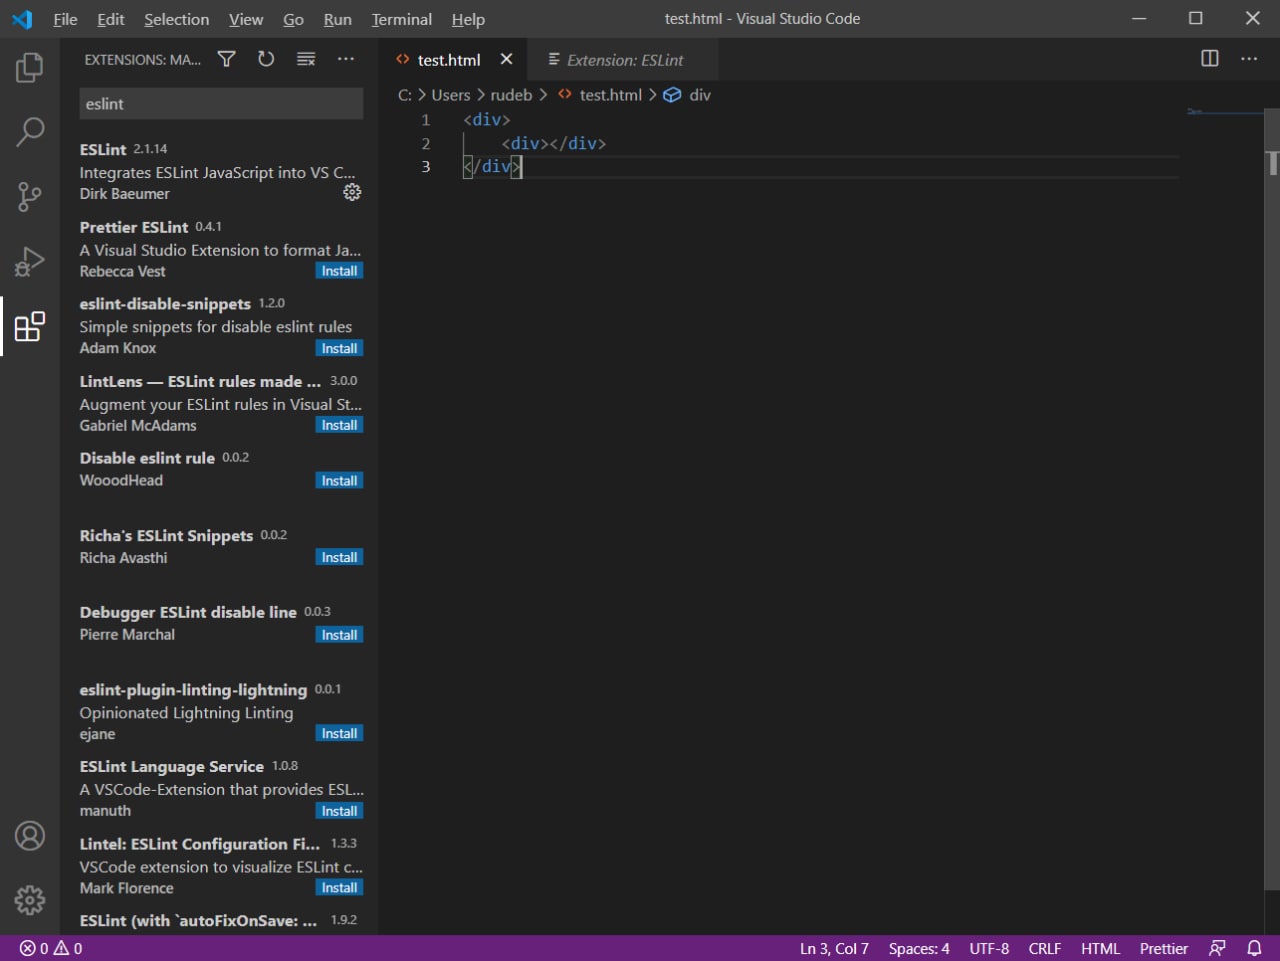Refresh the extensions list
This screenshot has width=1280, height=961.
point(266,59)
